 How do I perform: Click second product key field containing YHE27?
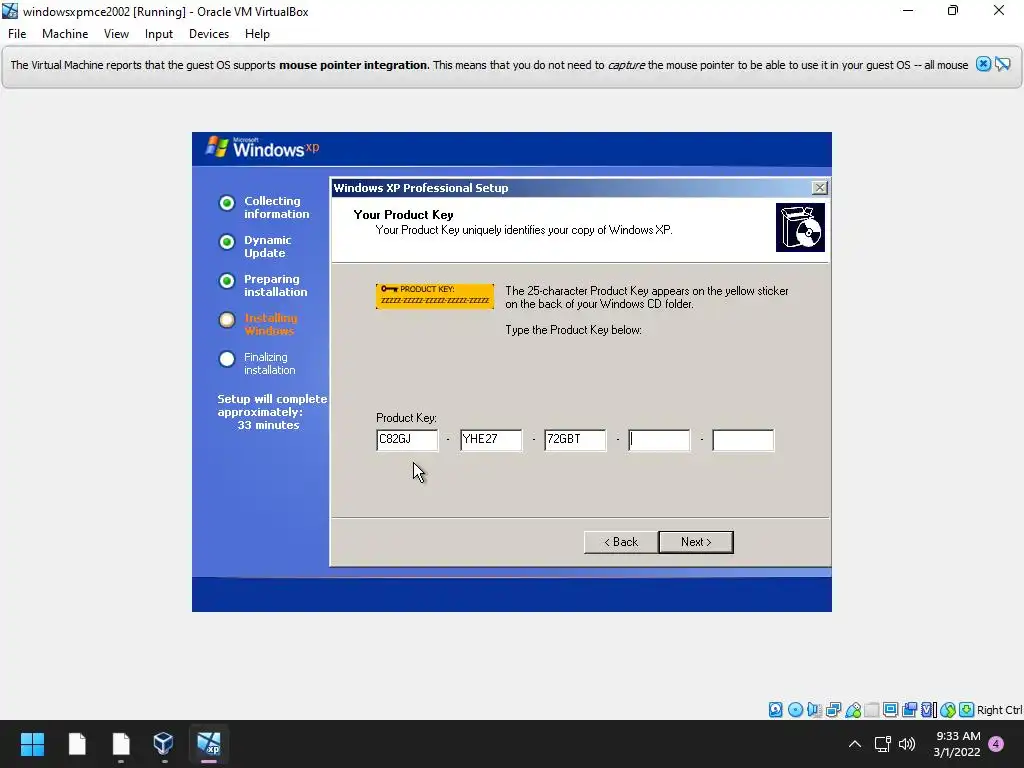pos(491,440)
